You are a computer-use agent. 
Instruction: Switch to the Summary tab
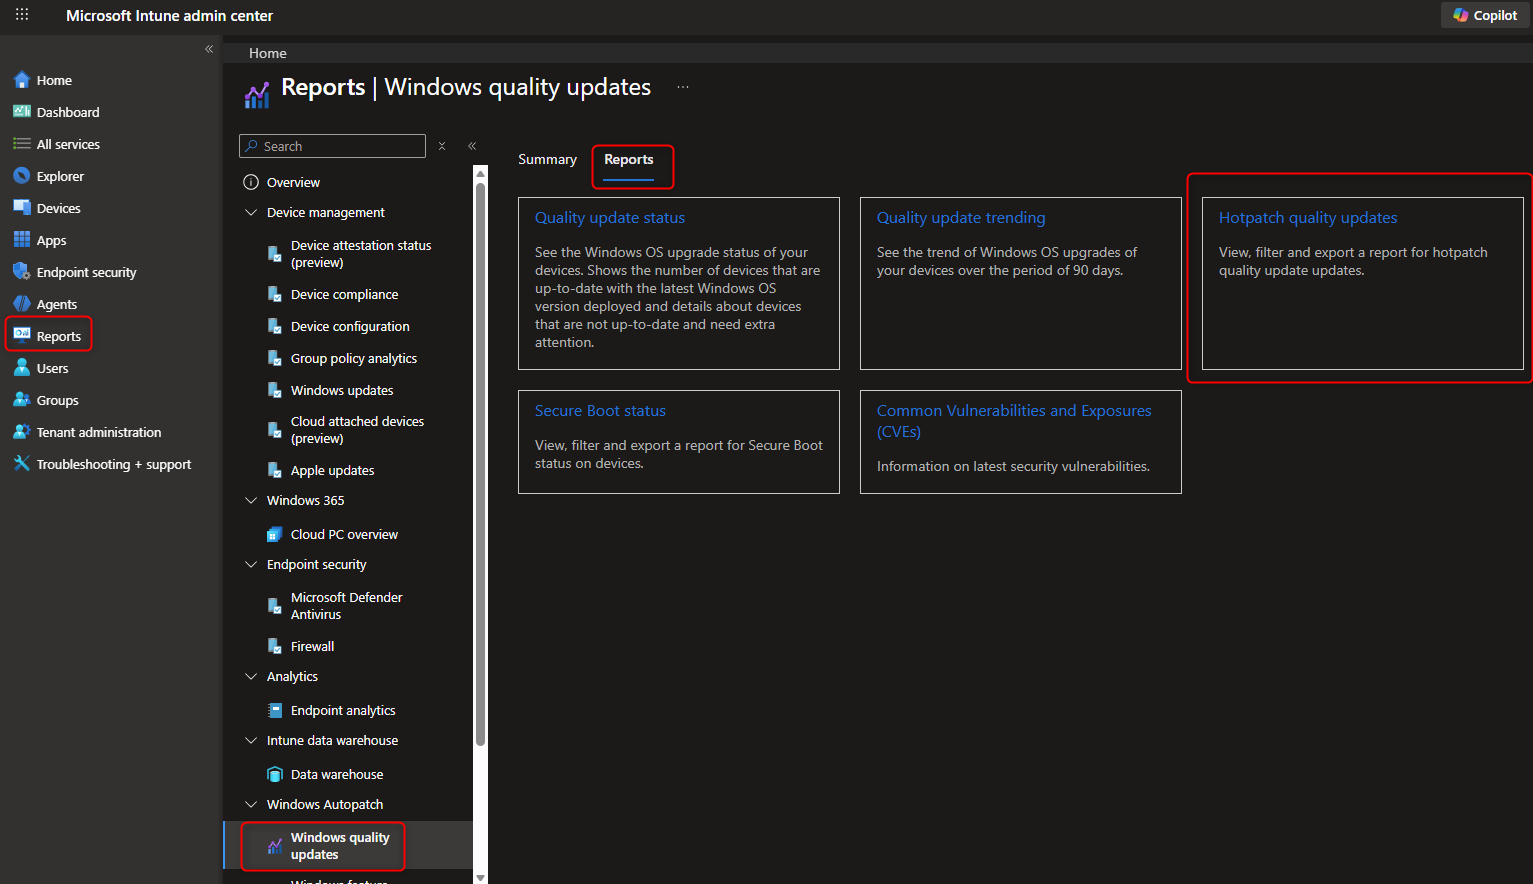click(x=547, y=158)
